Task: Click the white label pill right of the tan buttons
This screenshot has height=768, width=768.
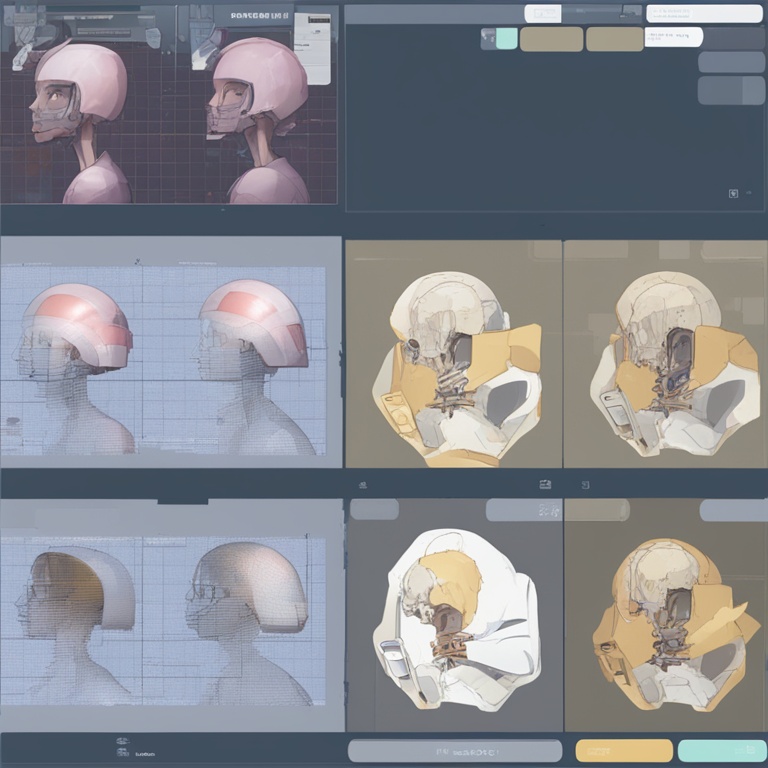Action: (673, 37)
